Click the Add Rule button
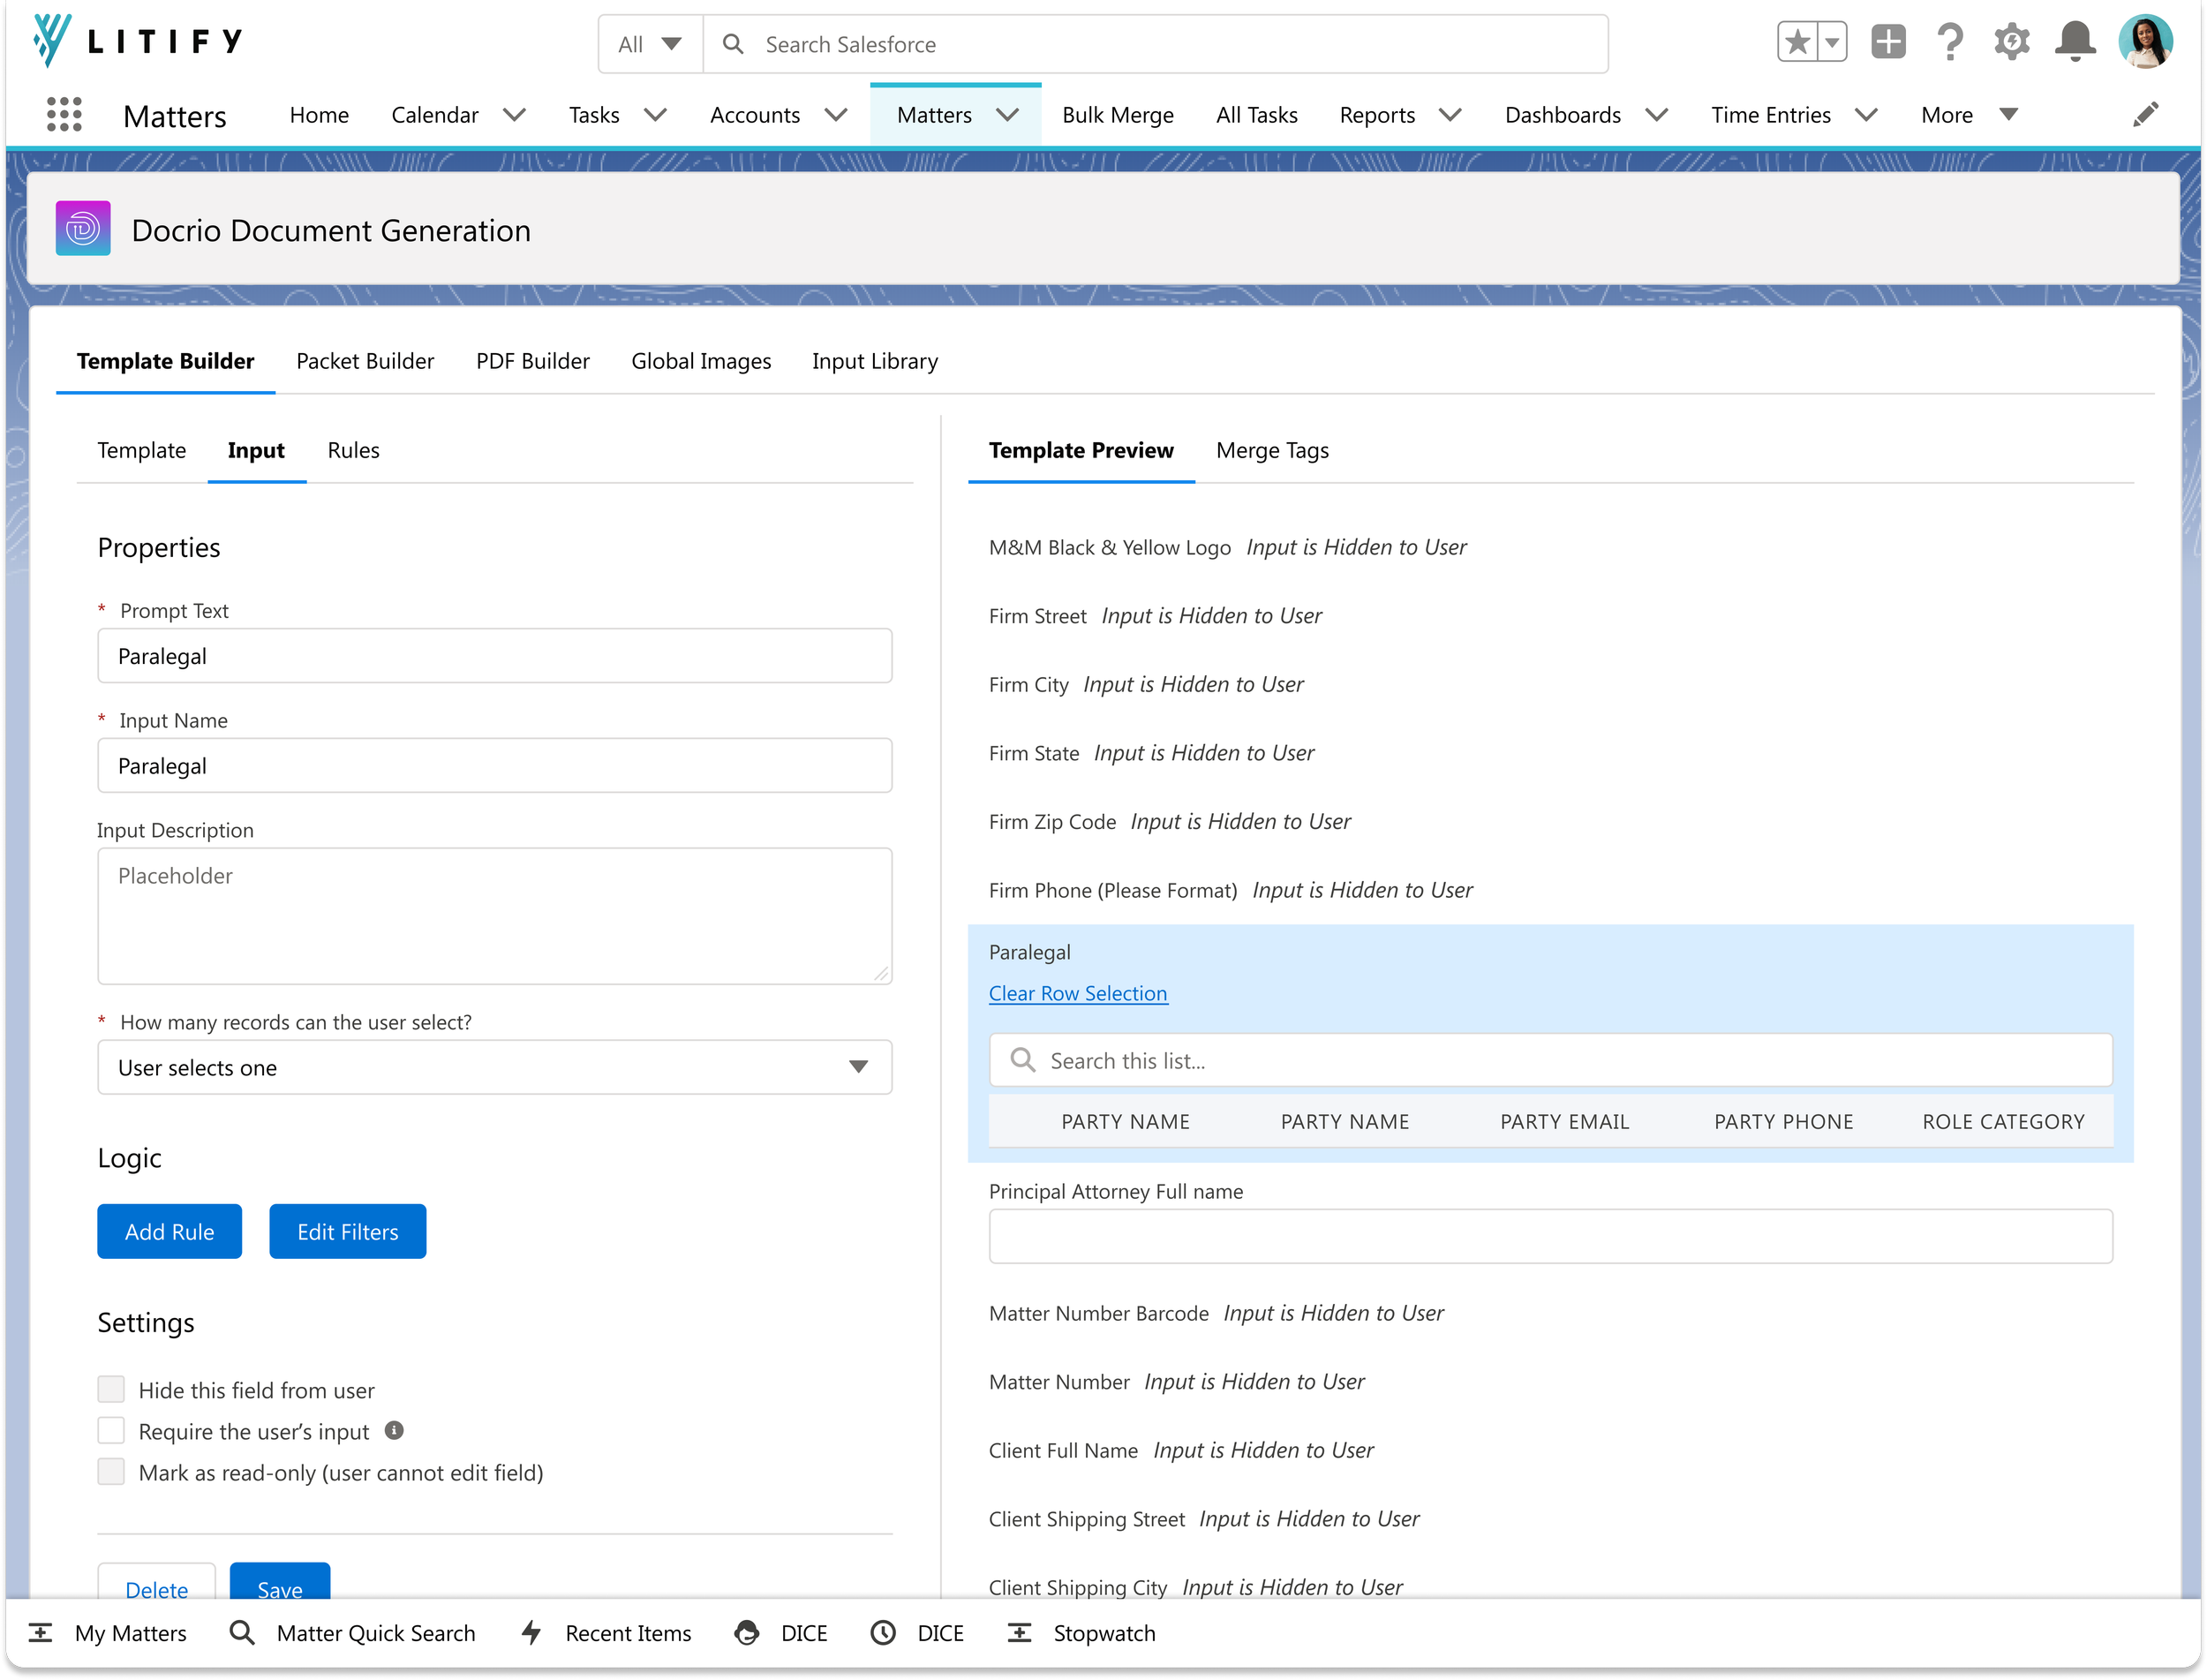The image size is (2207, 1680). pyautogui.click(x=170, y=1232)
